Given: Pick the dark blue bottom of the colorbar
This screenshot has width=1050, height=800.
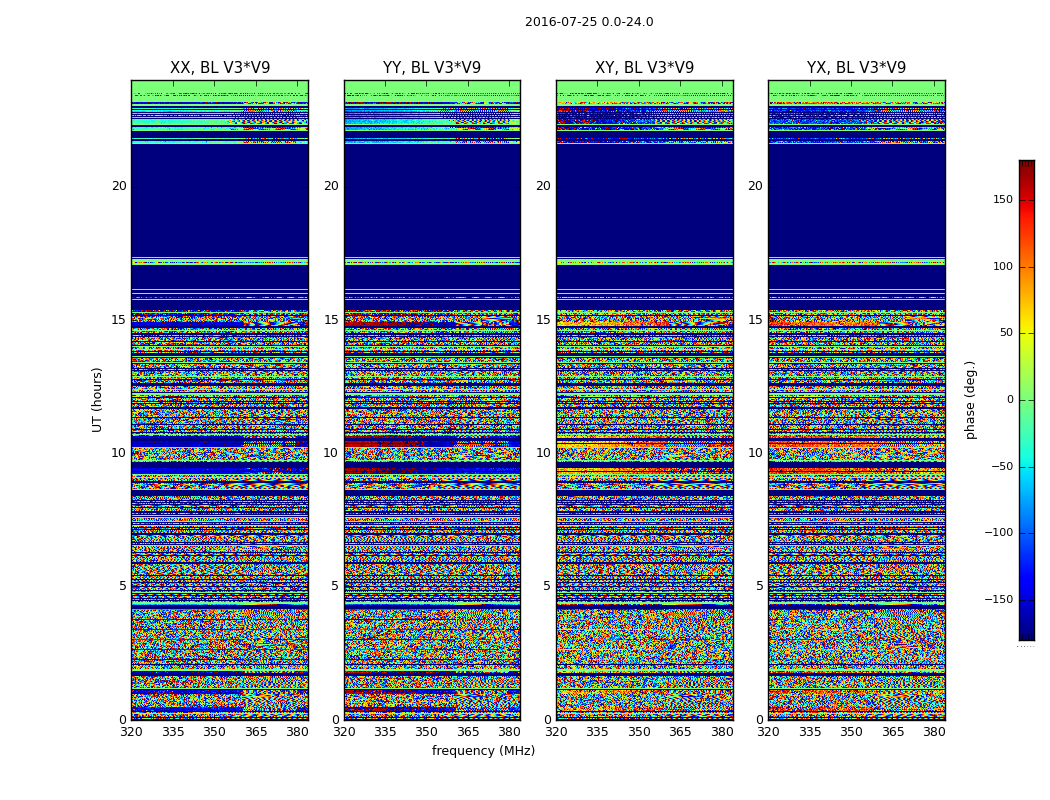Looking at the screenshot, I should tap(1026, 634).
